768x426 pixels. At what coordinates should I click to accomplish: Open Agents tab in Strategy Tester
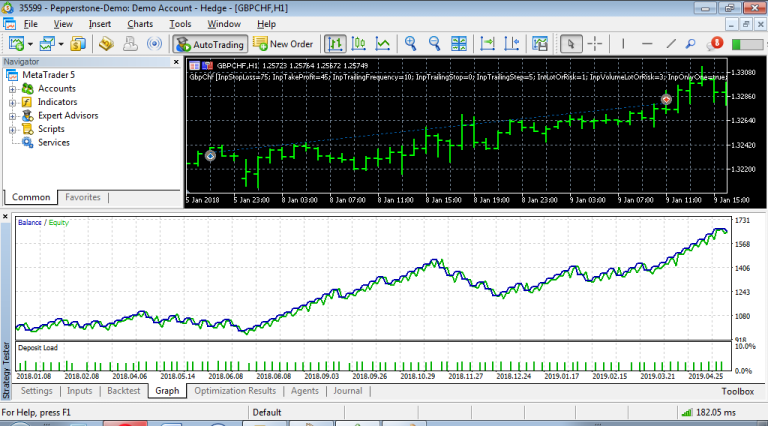[x=305, y=391]
